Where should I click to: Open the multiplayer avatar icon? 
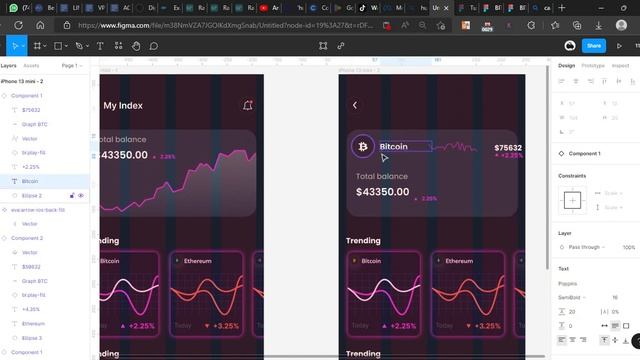[570, 46]
